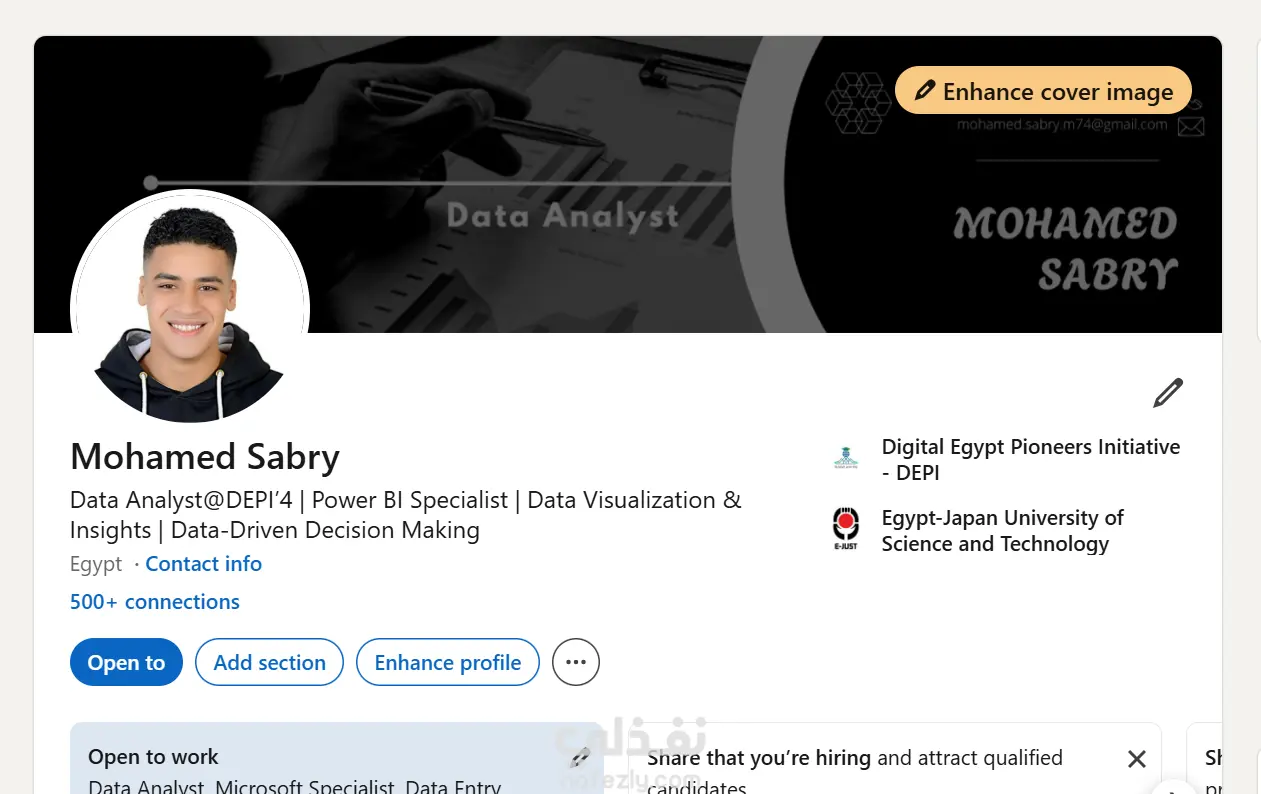Screen dimensions: 1261x794
Task: Click the Add section button
Action: (269, 662)
